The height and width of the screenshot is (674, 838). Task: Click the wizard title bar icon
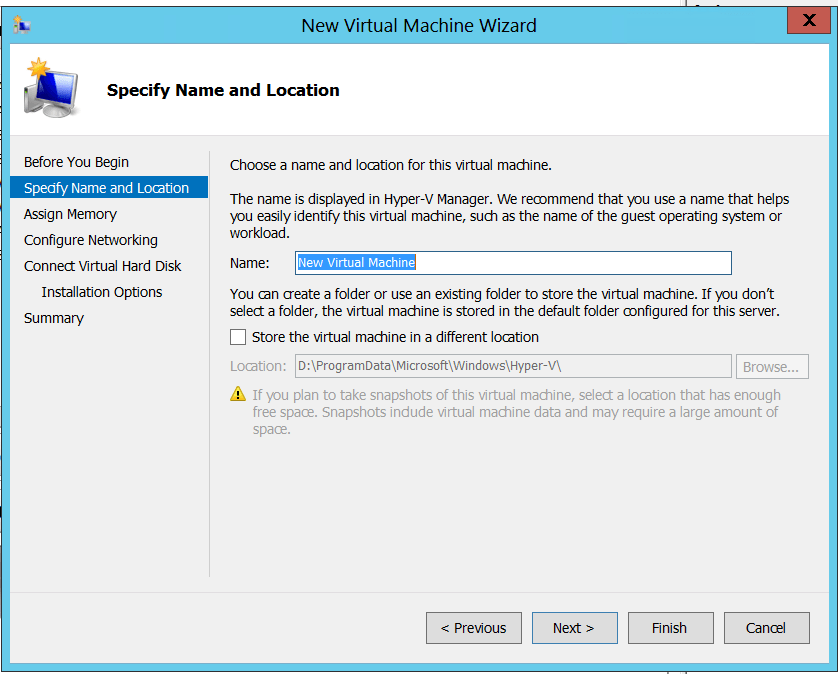click(x=21, y=25)
